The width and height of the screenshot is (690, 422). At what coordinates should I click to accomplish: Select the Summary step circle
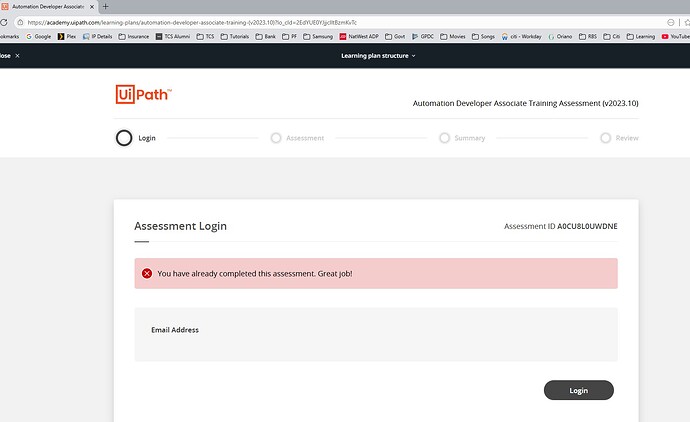pos(444,138)
